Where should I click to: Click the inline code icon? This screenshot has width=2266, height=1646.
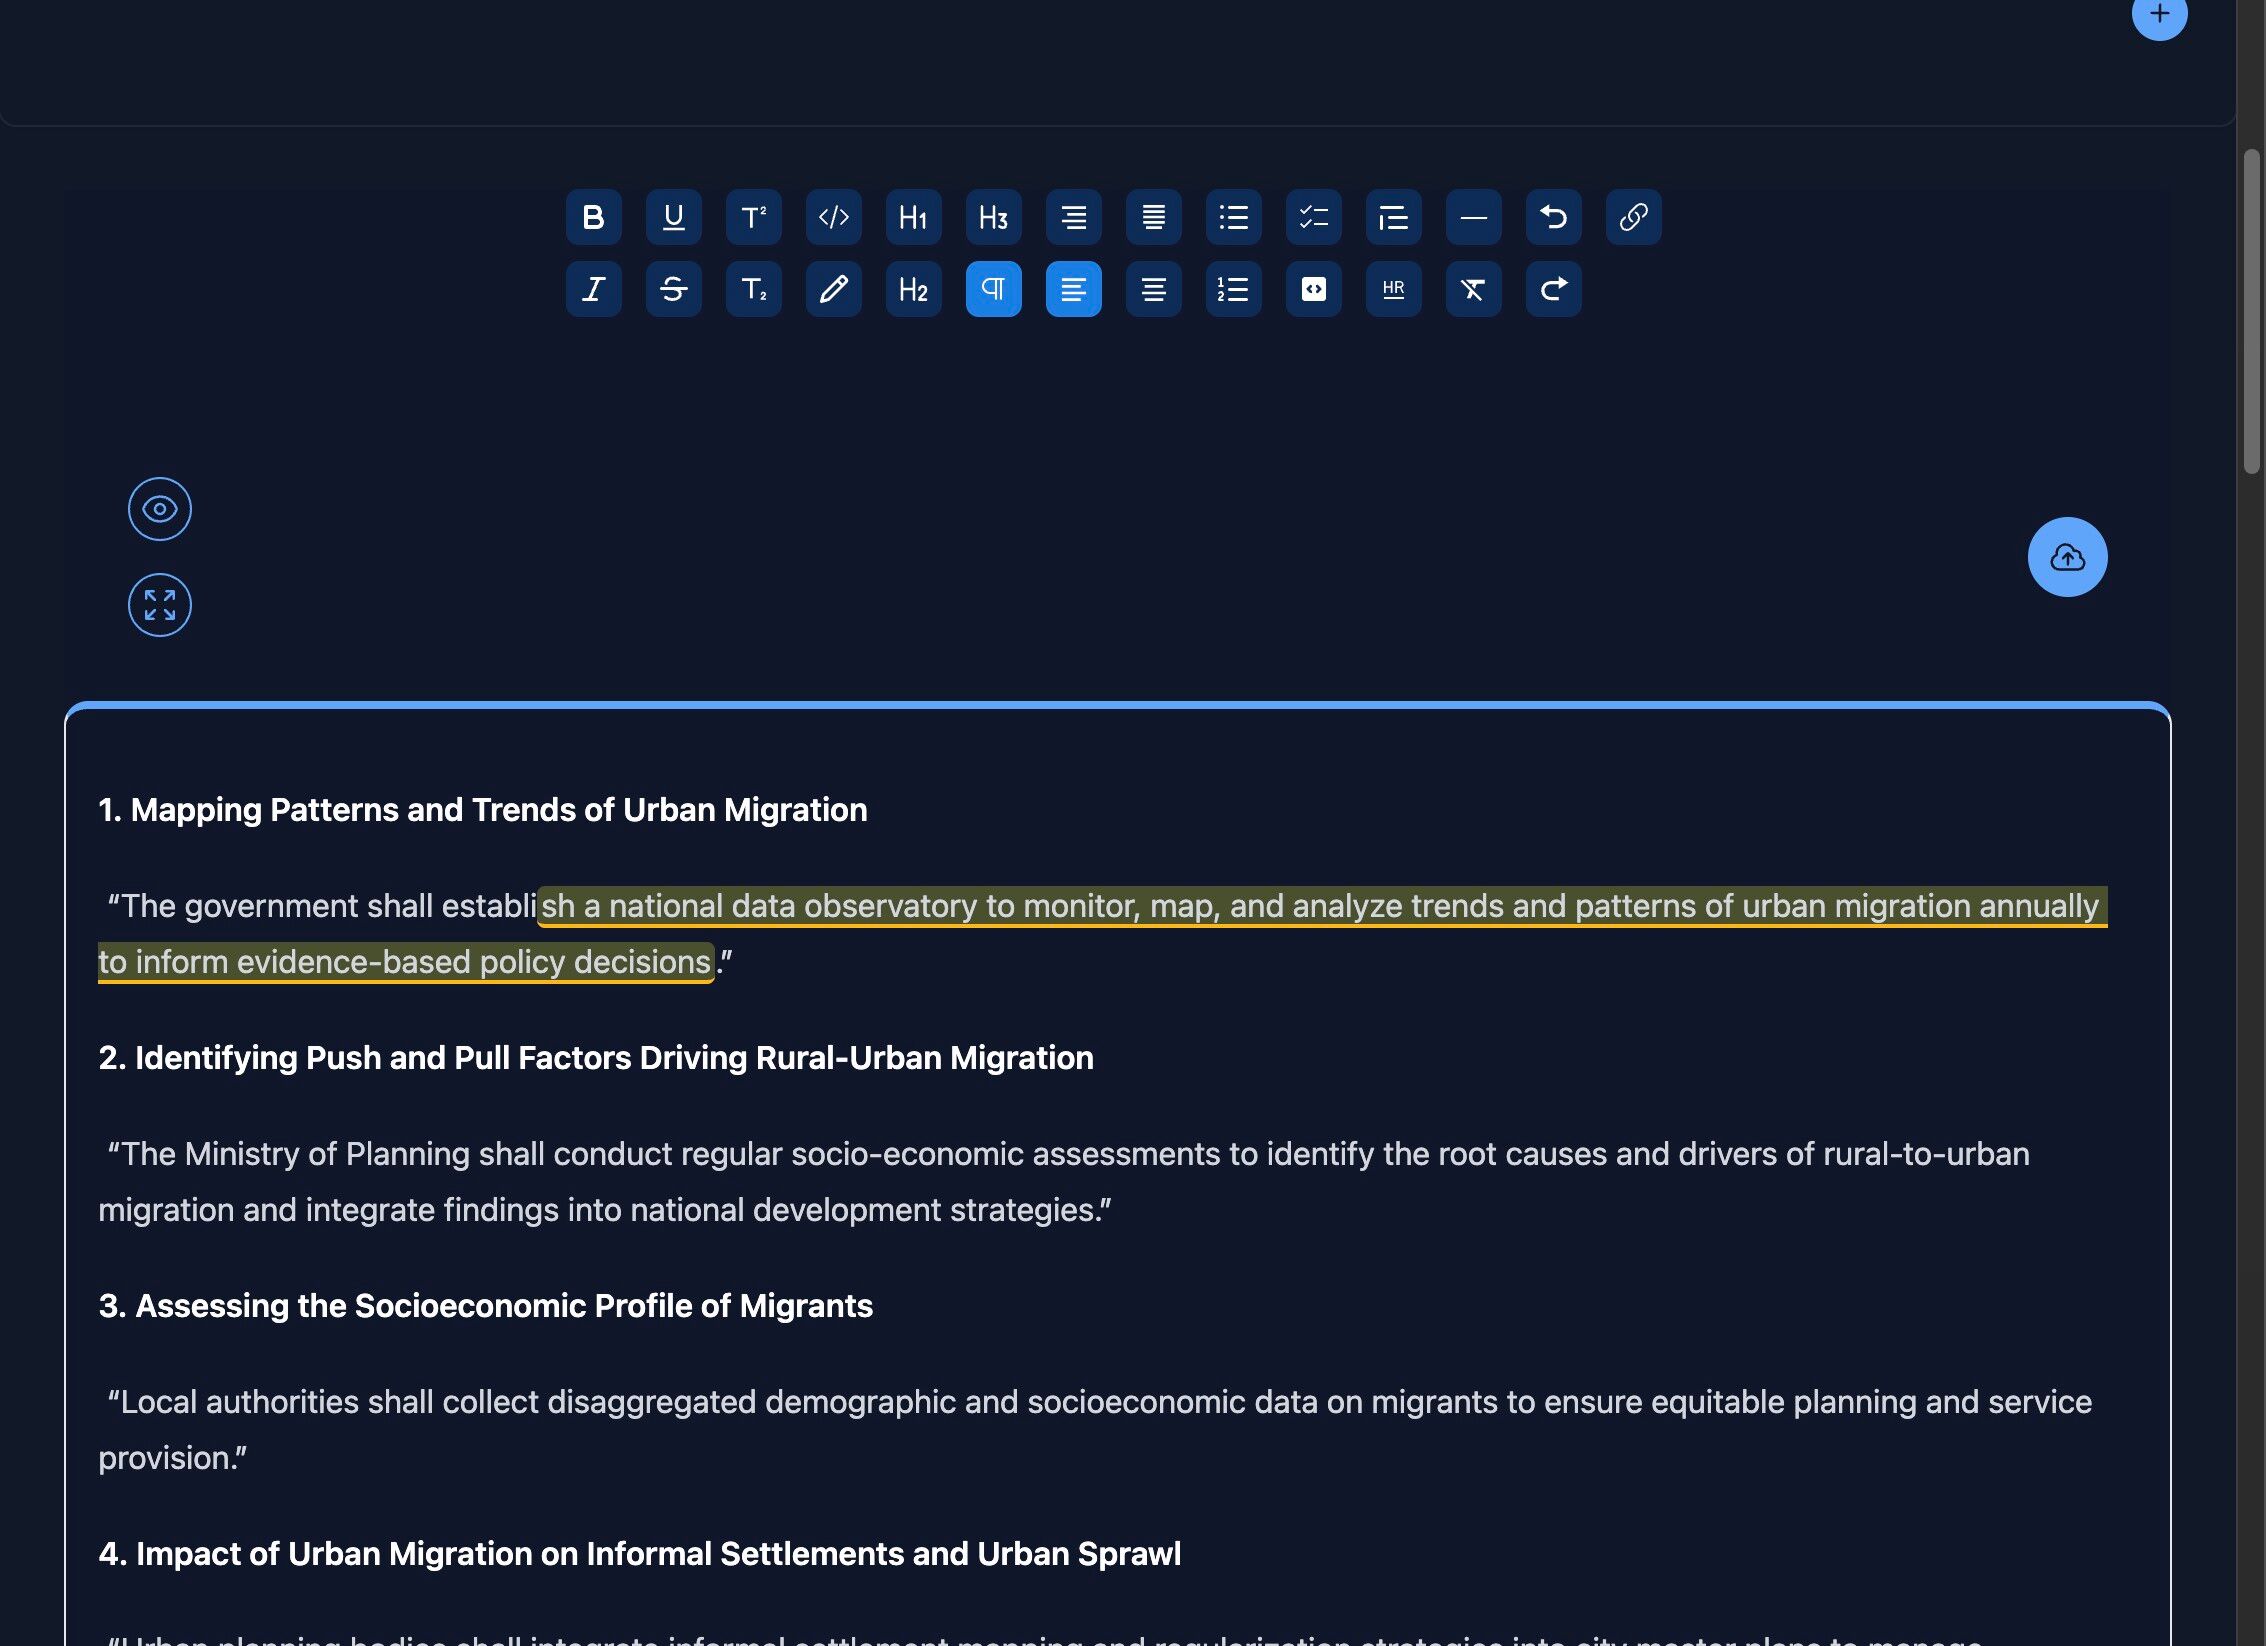click(833, 217)
